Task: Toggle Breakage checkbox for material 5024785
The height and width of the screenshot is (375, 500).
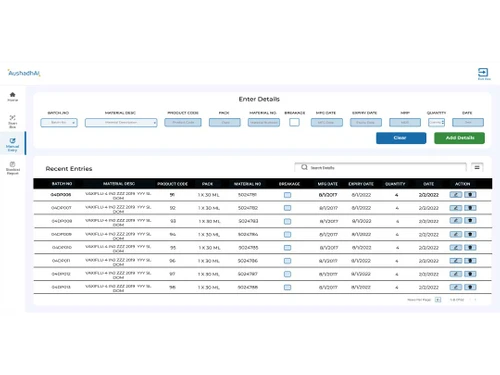Action: (x=287, y=248)
